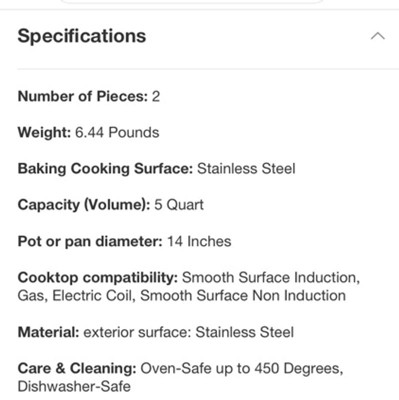This screenshot has height=400, width=399.
Task: Click the Pot or pan diameter label
Action: [90, 241]
